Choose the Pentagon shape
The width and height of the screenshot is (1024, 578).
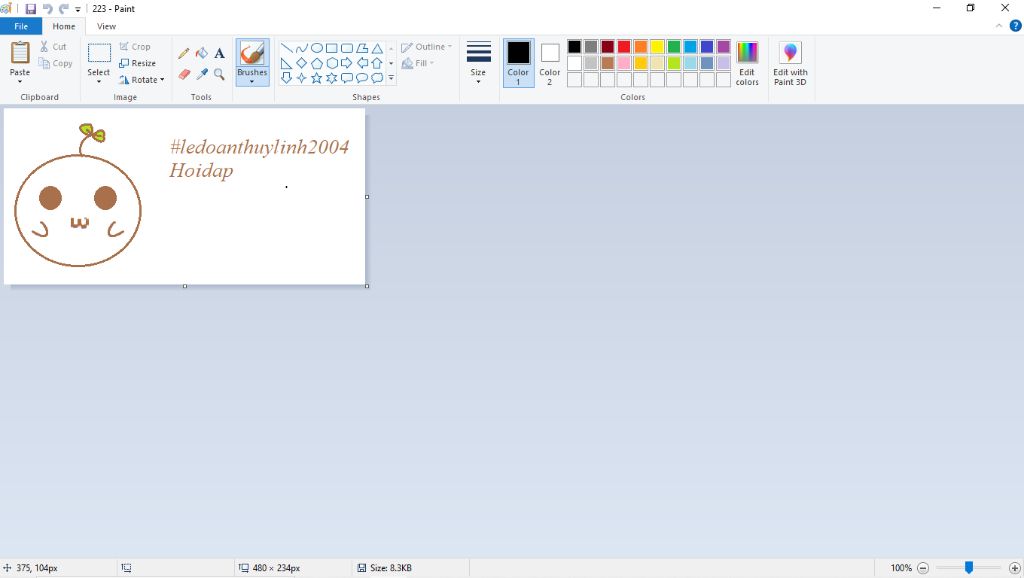click(317, 63)
